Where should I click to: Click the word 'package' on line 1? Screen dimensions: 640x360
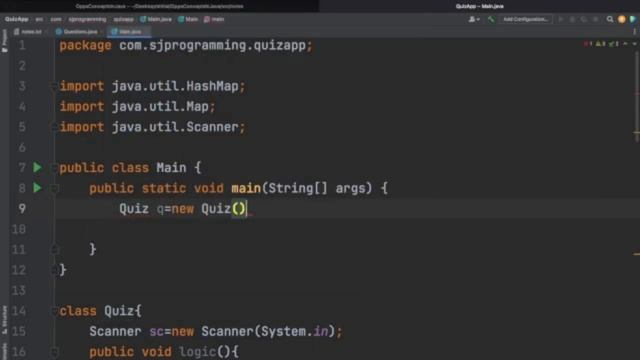[85, 45]
